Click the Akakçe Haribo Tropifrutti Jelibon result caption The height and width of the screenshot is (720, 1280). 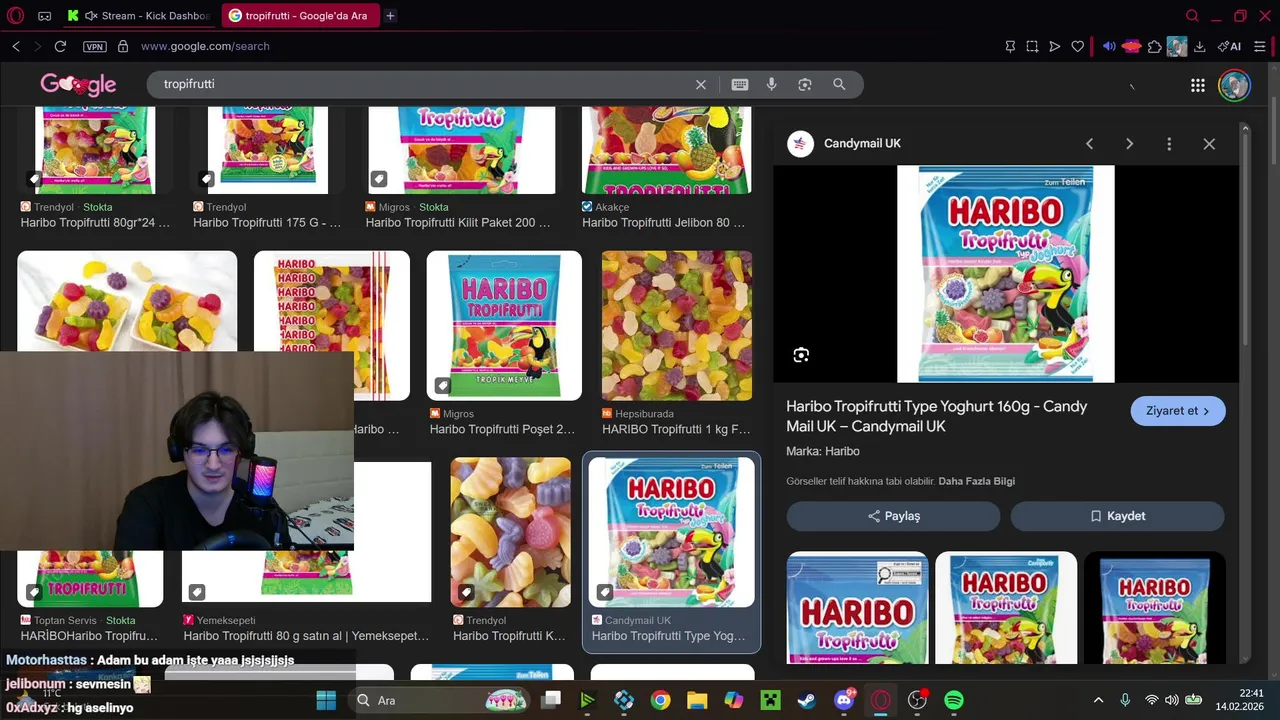(x=663, y=223)
